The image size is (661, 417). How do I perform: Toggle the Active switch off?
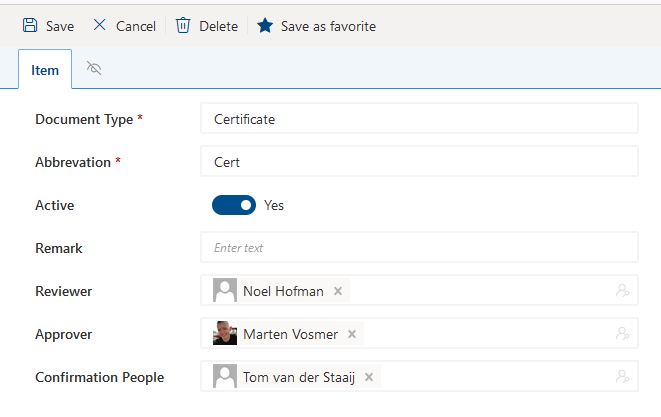click(x=234, y=205)
